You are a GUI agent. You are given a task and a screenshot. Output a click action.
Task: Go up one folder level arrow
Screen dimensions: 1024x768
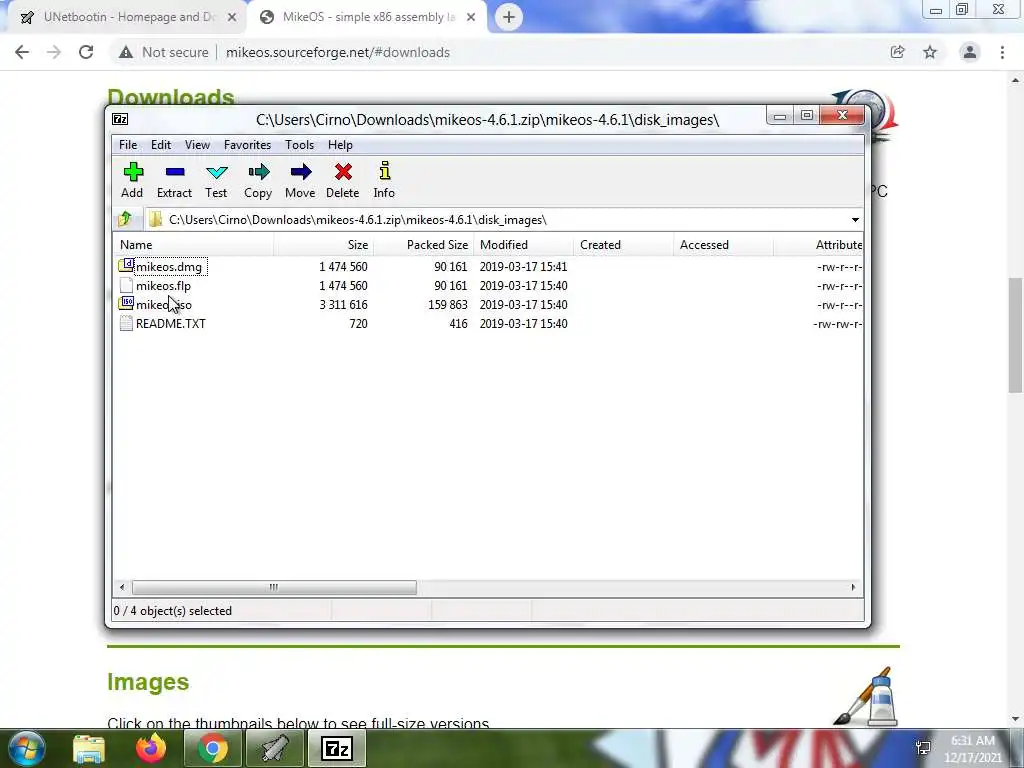click(125, 219)
